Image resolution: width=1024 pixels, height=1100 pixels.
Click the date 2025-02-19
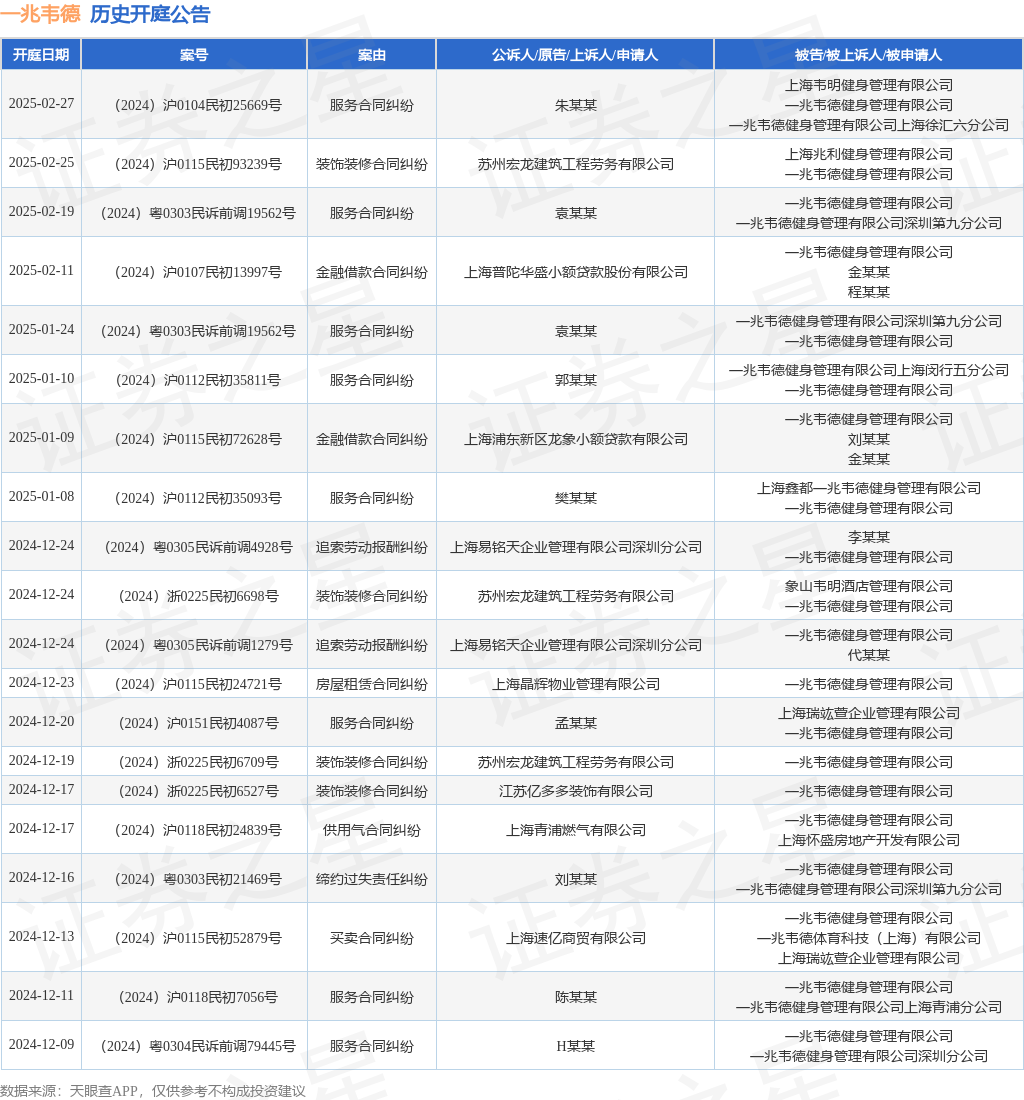click(x=41, y=212)
